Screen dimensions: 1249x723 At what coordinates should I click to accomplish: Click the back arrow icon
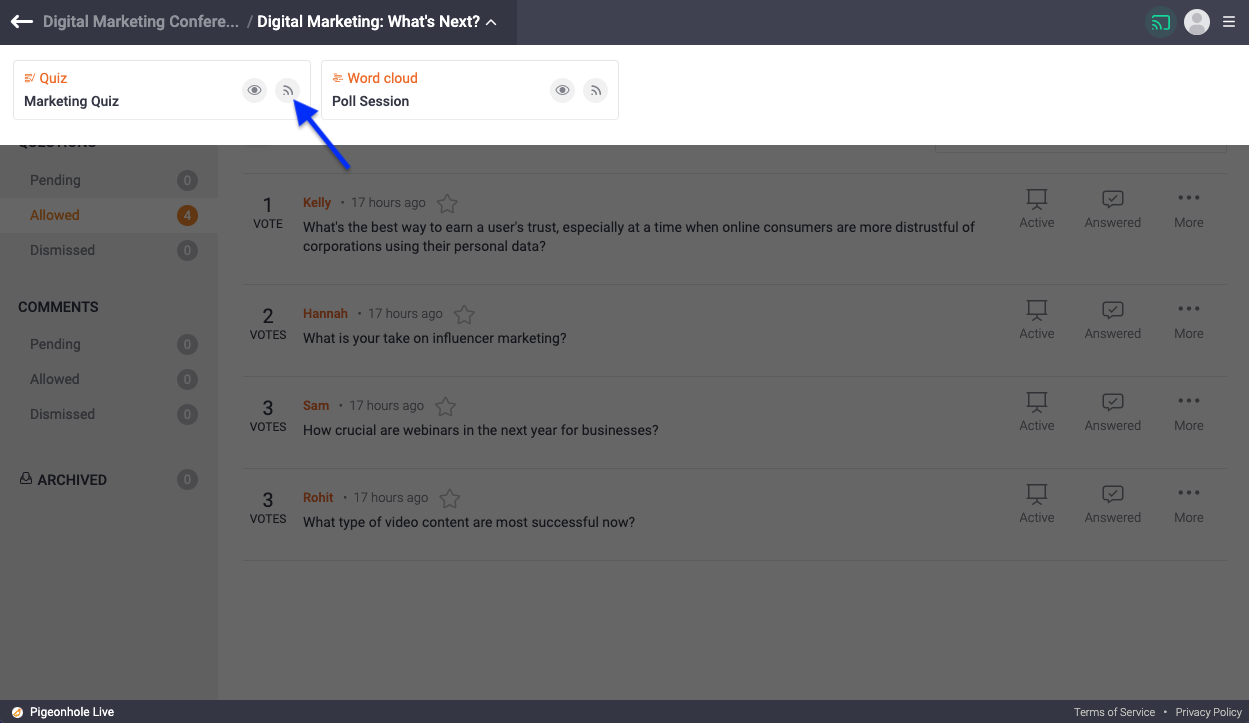[x=22, y=22]
